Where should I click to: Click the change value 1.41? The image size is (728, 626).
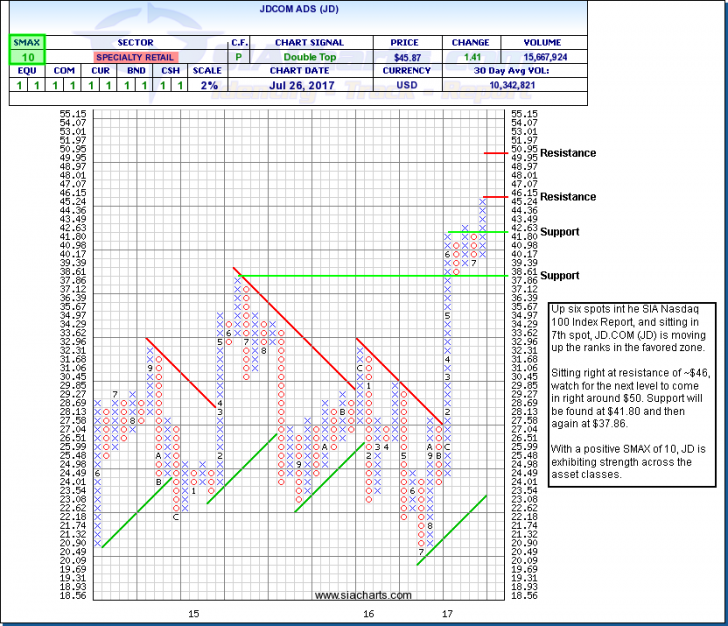[x=469, y=58]
